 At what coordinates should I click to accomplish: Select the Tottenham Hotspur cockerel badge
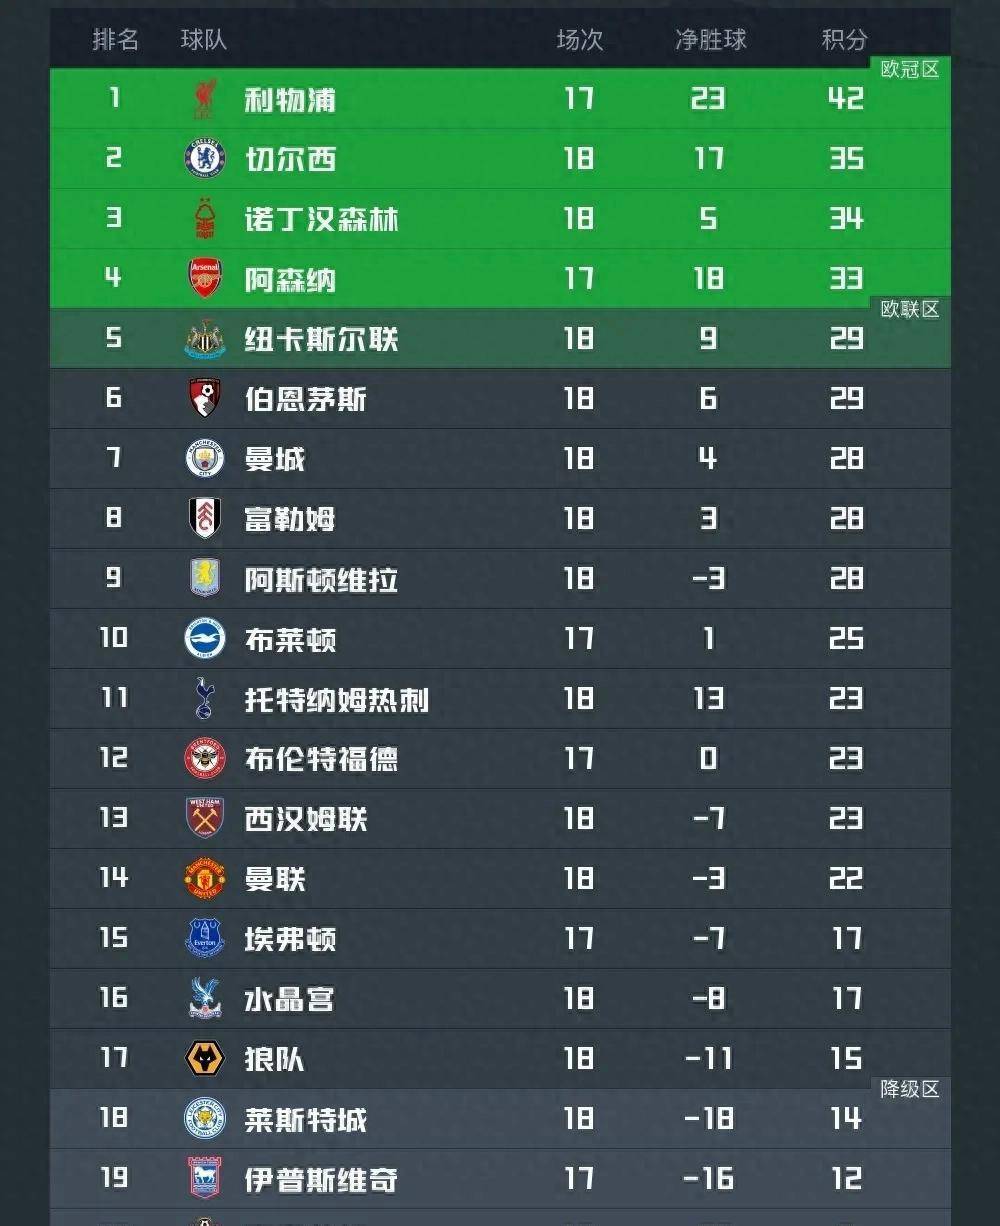(202, 700)
